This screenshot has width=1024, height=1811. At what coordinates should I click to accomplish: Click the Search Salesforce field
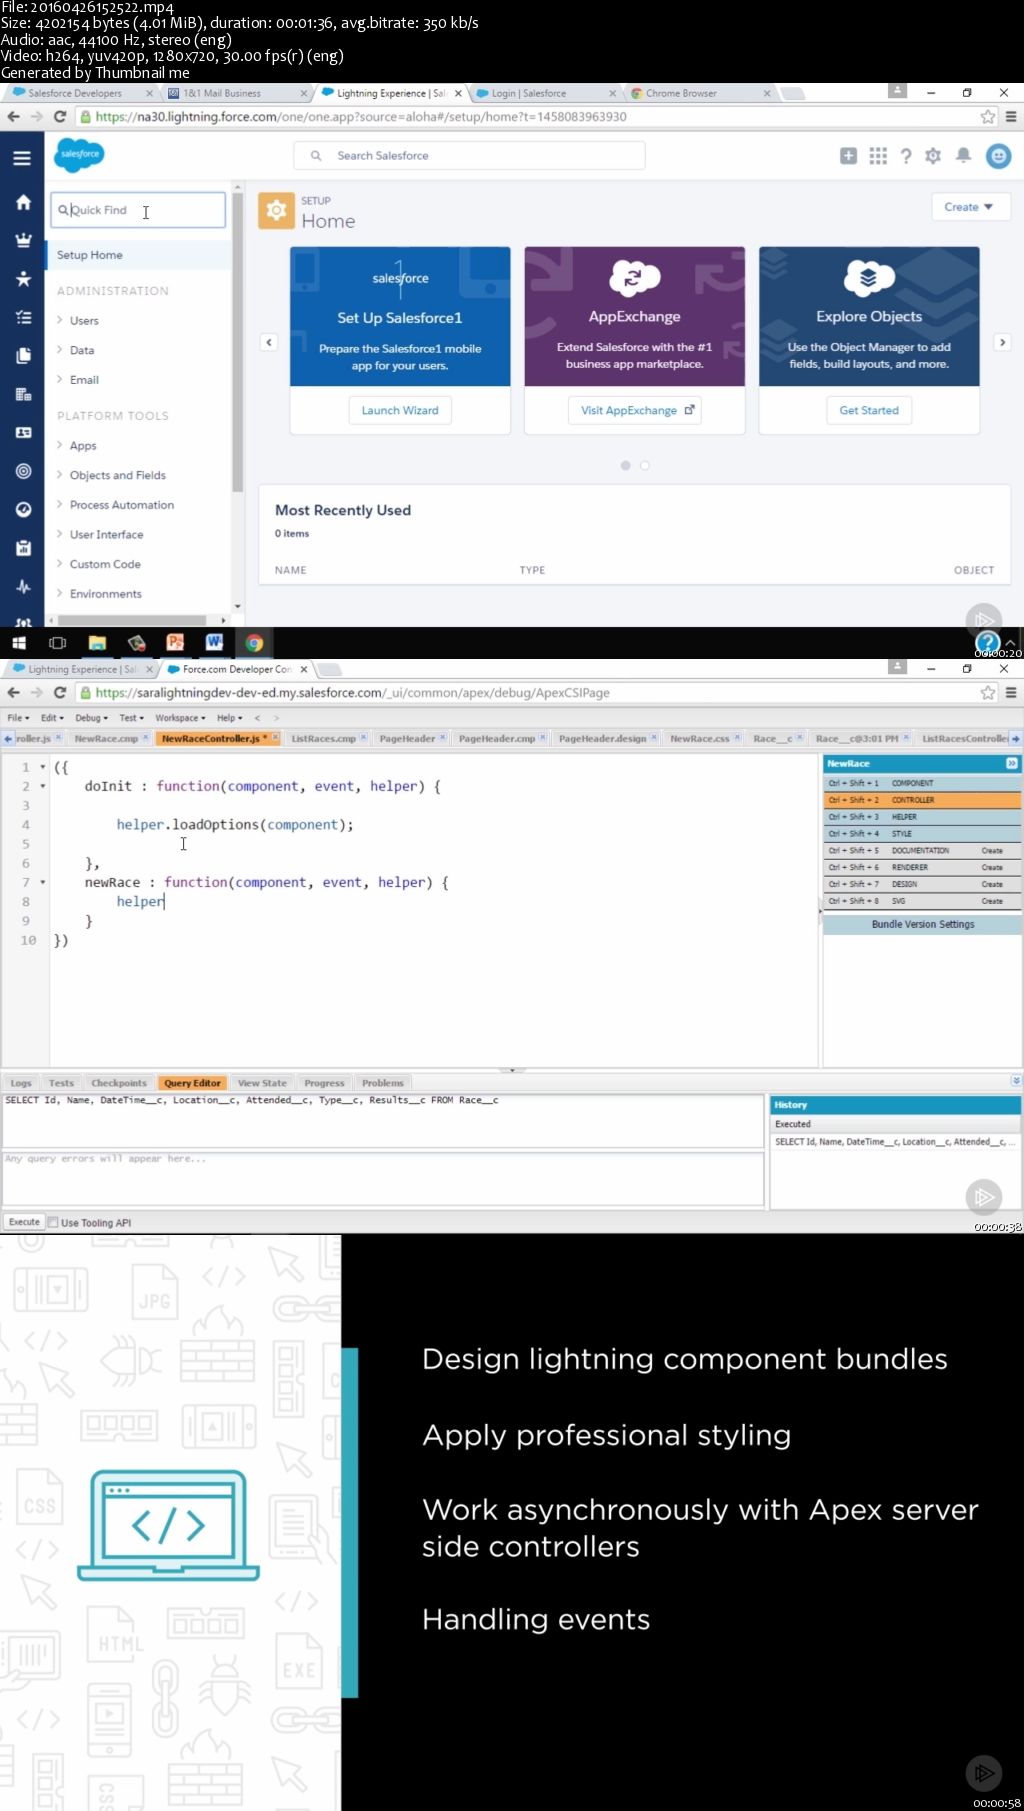[x=469, y=156]
